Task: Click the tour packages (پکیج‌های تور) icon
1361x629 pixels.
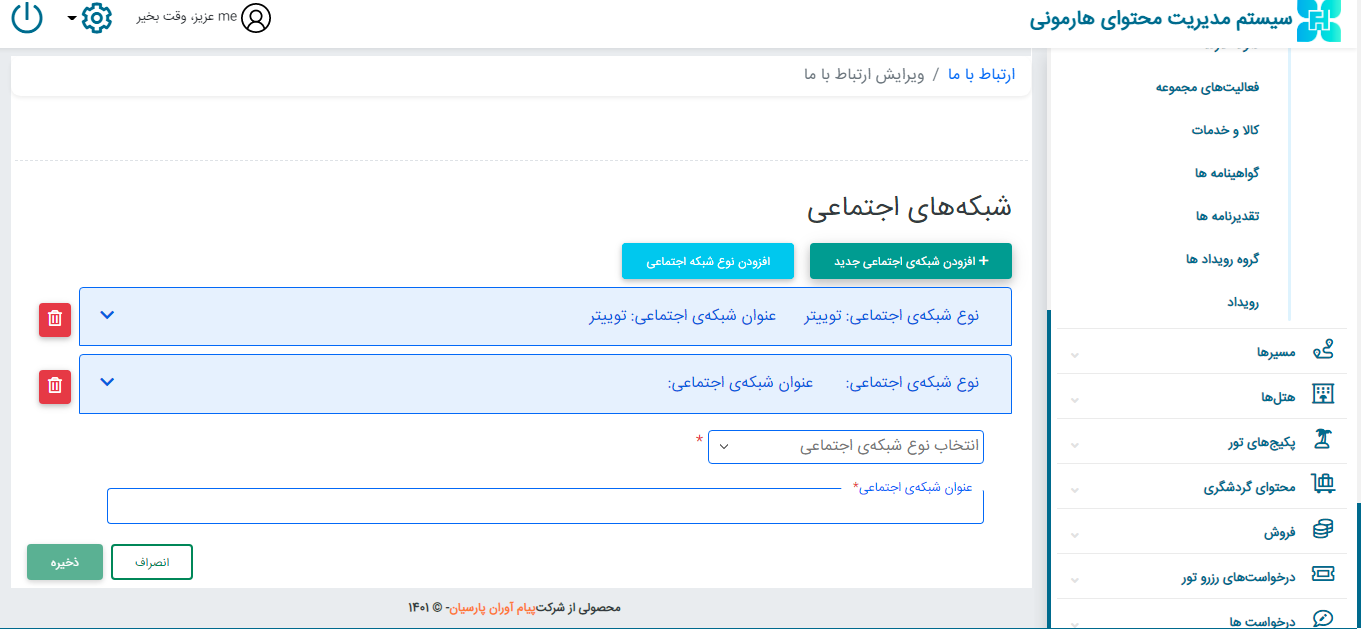Action: click(x=1322, y=441)
